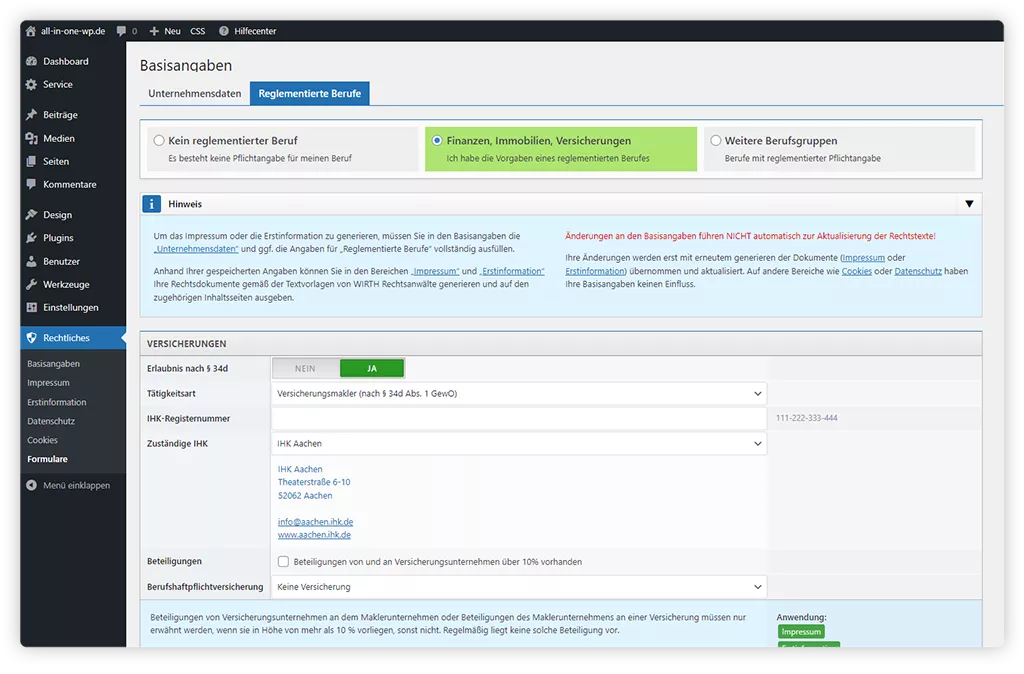
Task: Open Werkzeuge via the wrench icon
Action: tap(32, 285)
